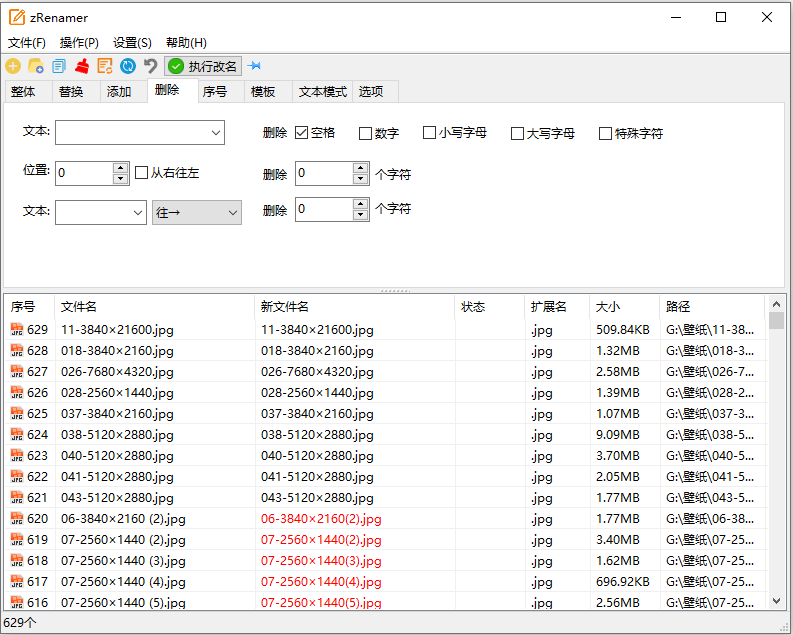Screen dimensions: 793x635
Task: Click the blue circular refresh icon
Action: click(x=128, y=66)
